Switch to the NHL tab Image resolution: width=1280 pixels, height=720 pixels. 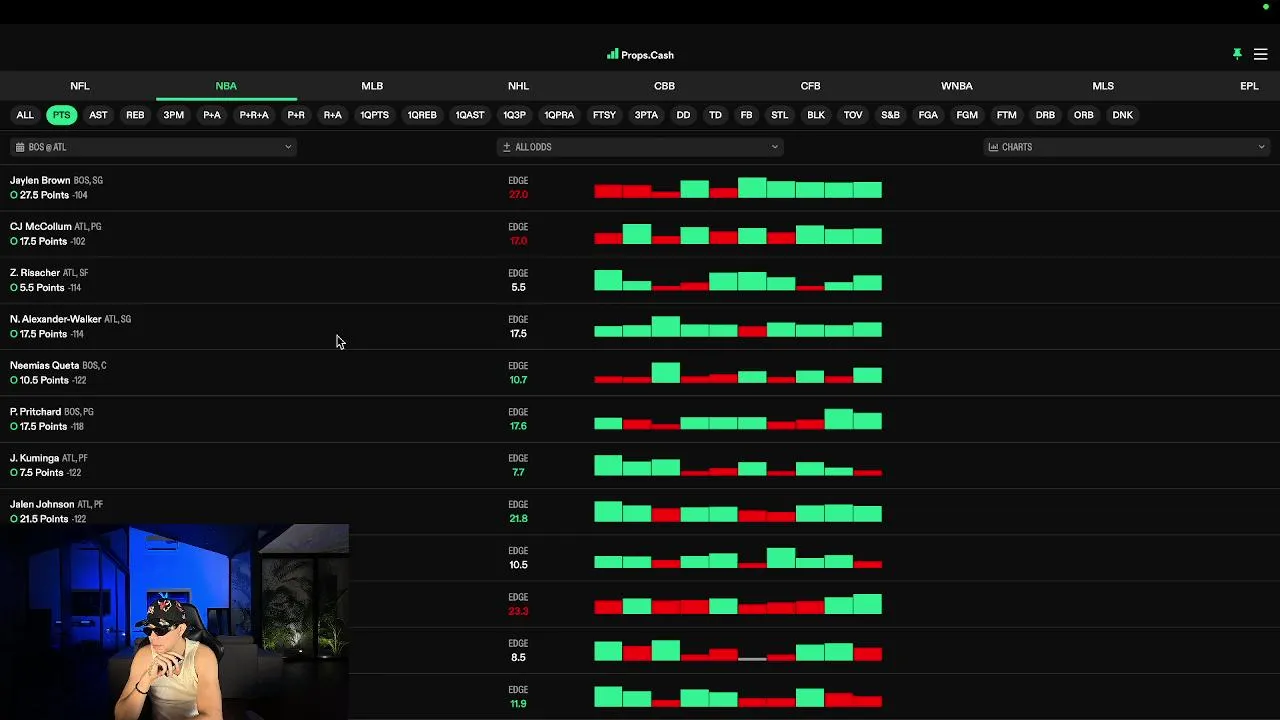click(x=518, y=86)
